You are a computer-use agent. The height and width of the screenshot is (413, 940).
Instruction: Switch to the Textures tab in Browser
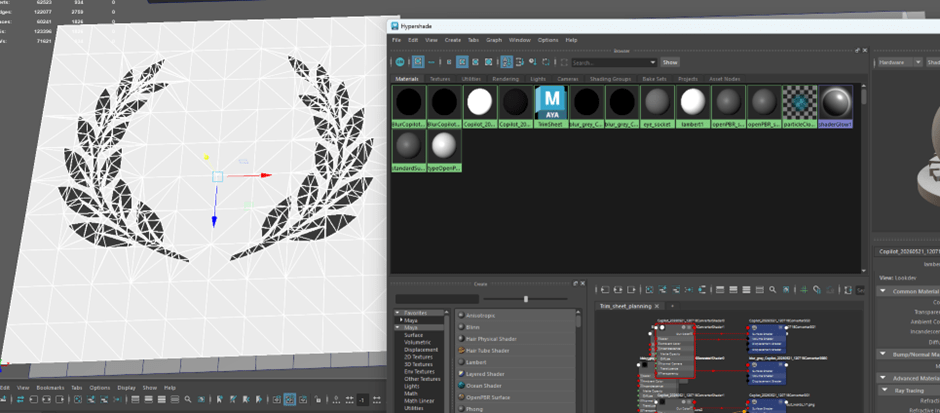tap(439, 79)
